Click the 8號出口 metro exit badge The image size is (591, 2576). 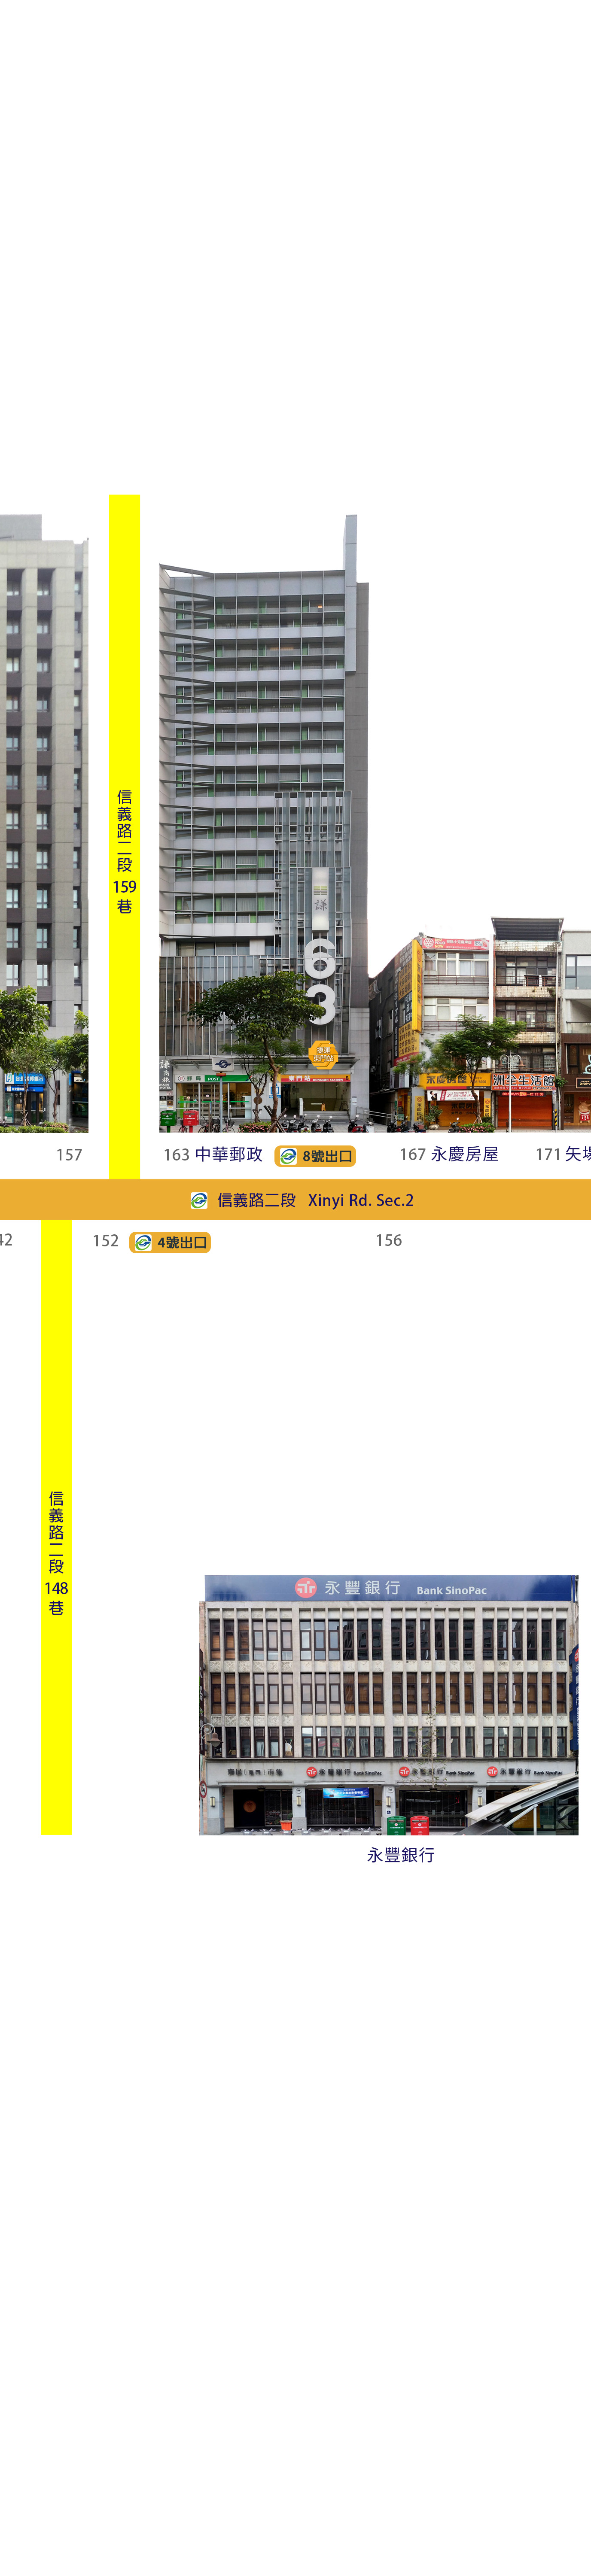pos(315,1156)
